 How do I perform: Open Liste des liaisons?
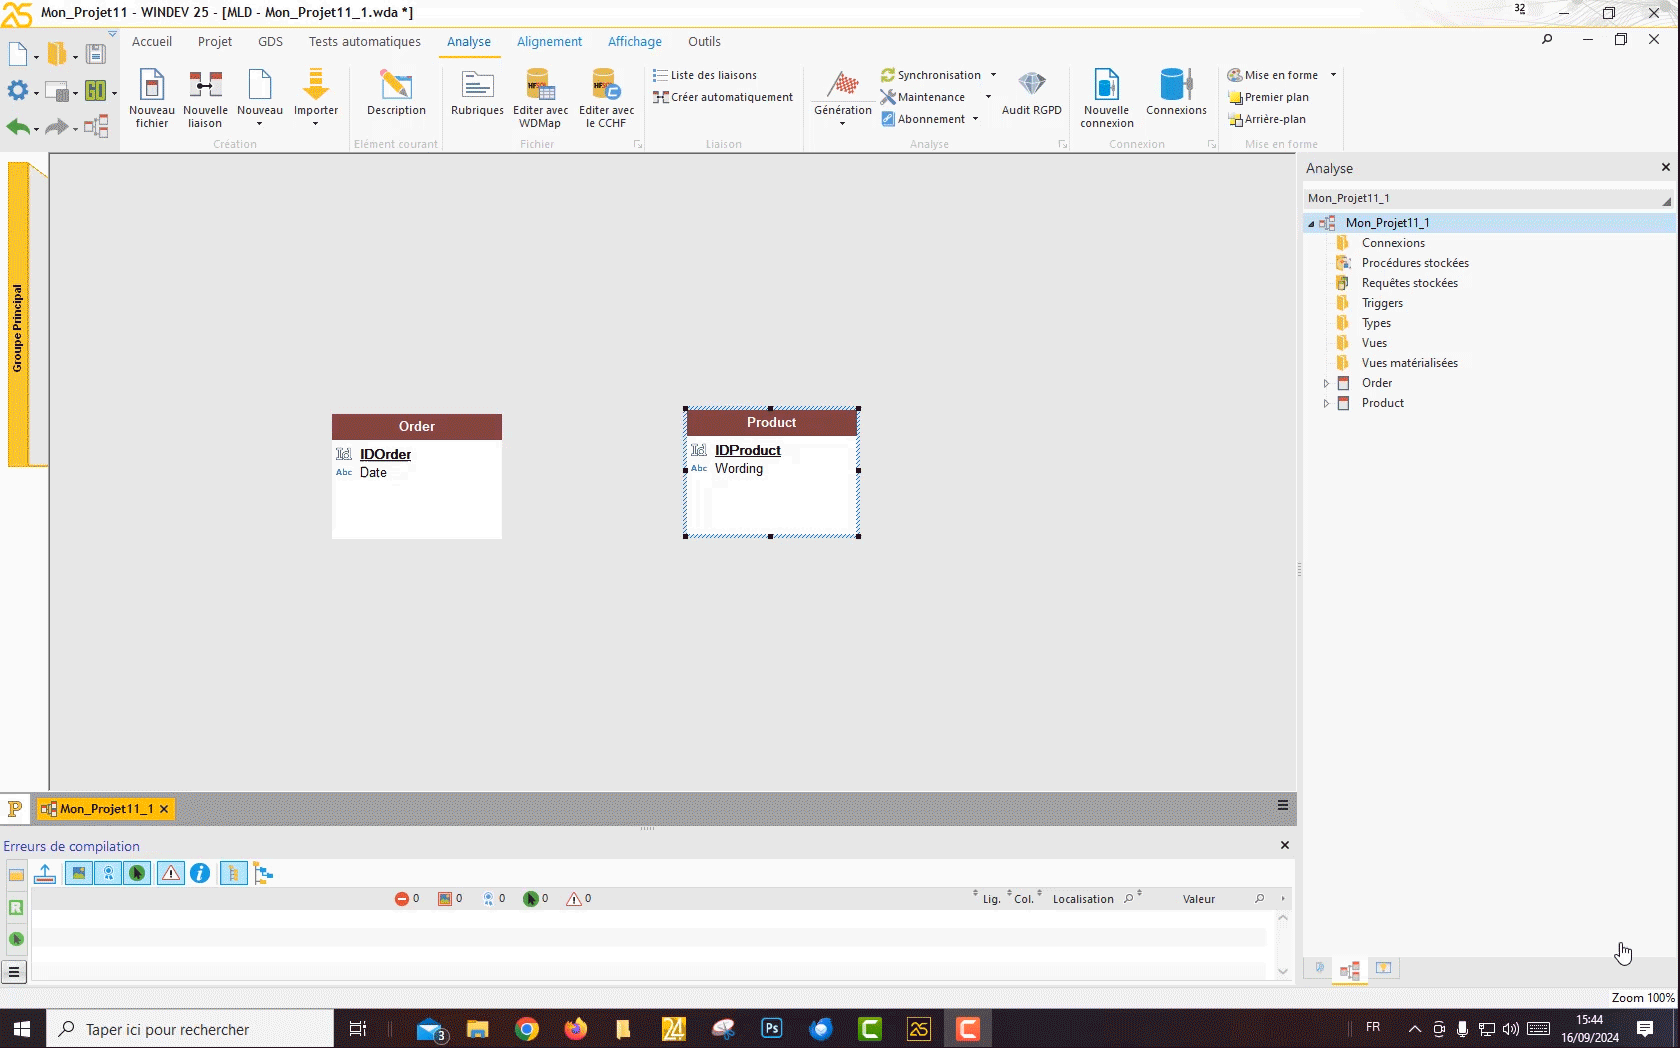(x=705, y=75)
